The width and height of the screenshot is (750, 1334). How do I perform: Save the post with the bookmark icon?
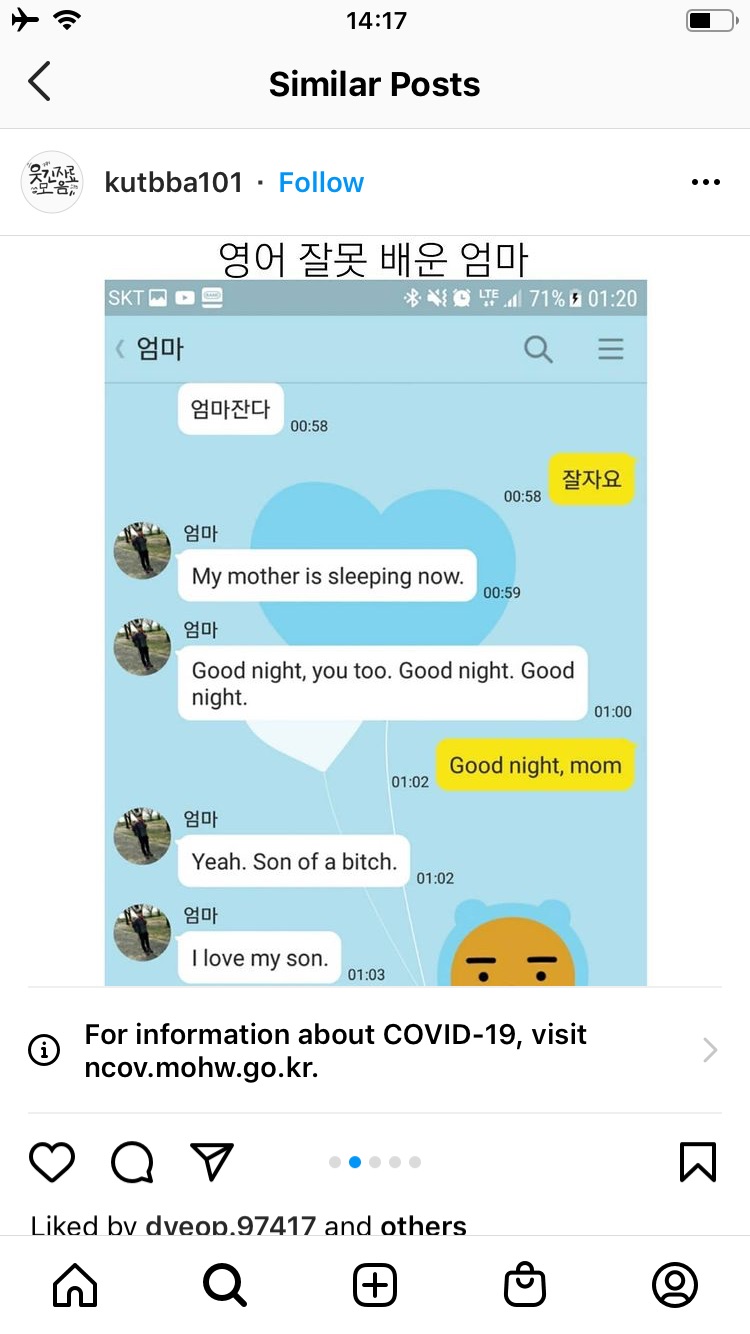(698, 1162)
